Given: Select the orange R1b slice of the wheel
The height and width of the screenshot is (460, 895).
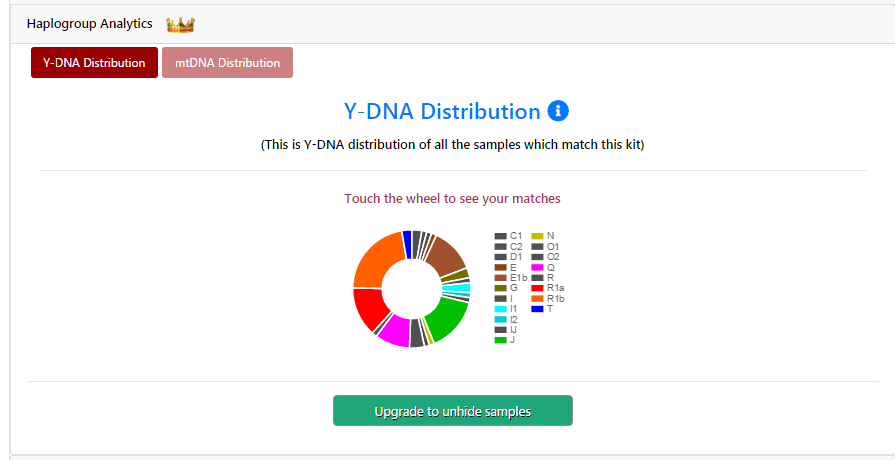Looking at the screenshot, I should point(375,257).
